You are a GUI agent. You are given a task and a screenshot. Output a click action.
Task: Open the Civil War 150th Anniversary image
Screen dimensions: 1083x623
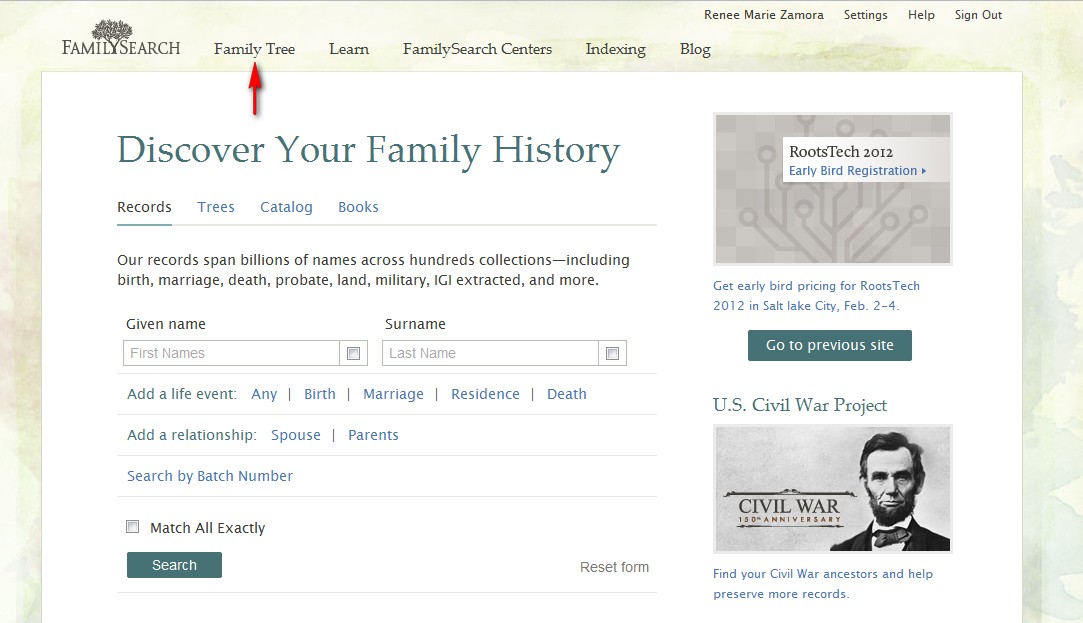(x=833, y=489)
